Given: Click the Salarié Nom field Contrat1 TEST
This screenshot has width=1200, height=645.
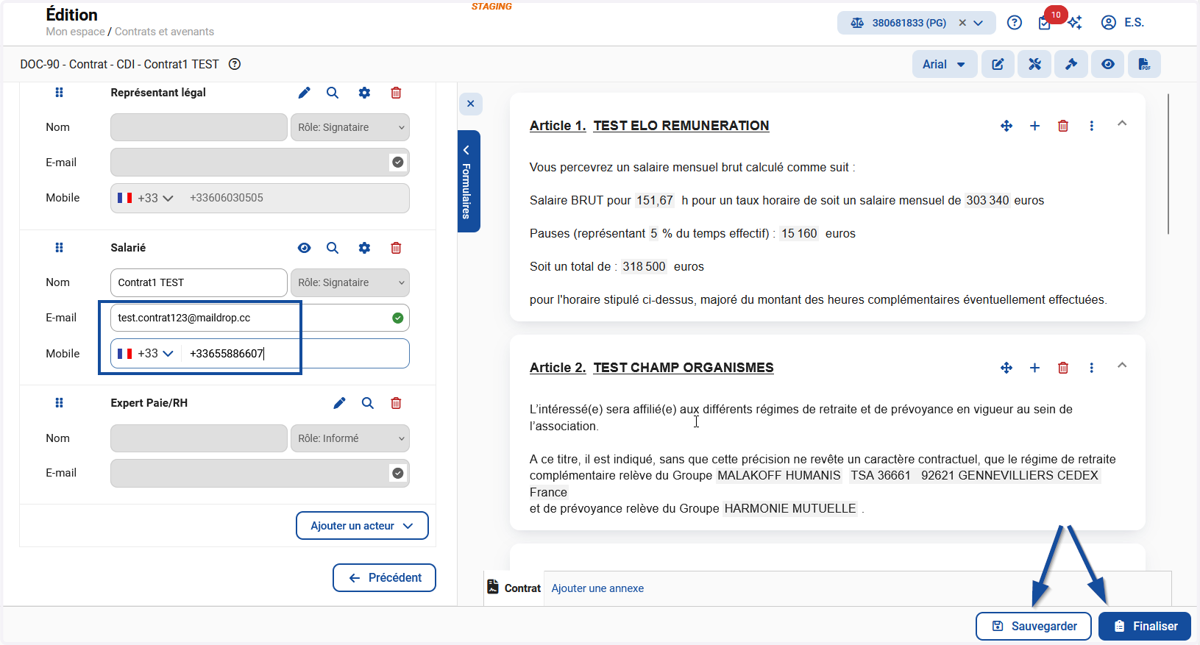Looking at the screenshot, I should click(199, 282).
